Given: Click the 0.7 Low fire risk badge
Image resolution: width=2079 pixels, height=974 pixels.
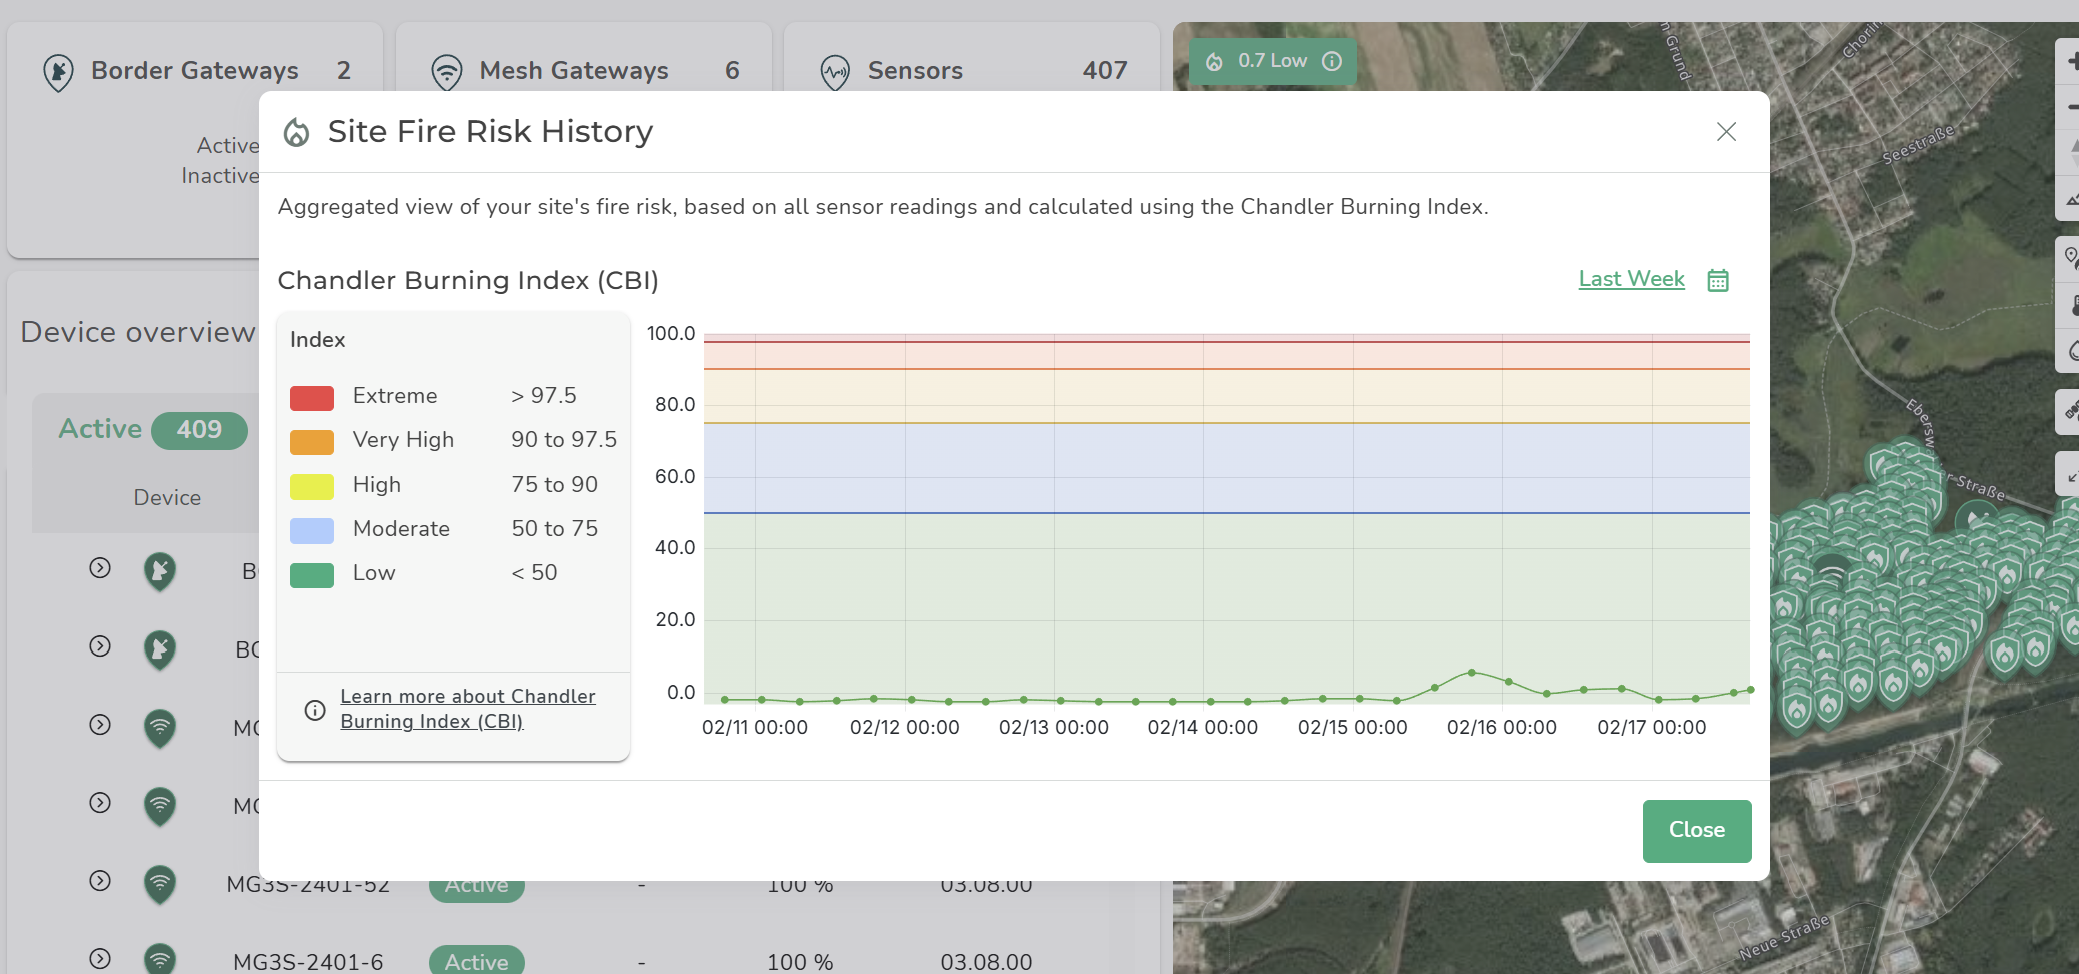Looking at the screenshot, I should click(x=1272, y=61).
